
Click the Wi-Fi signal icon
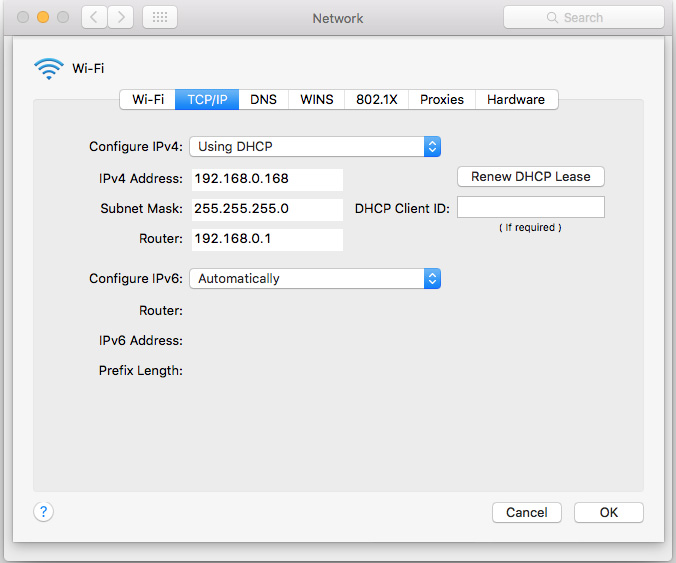tap(48, 68)
